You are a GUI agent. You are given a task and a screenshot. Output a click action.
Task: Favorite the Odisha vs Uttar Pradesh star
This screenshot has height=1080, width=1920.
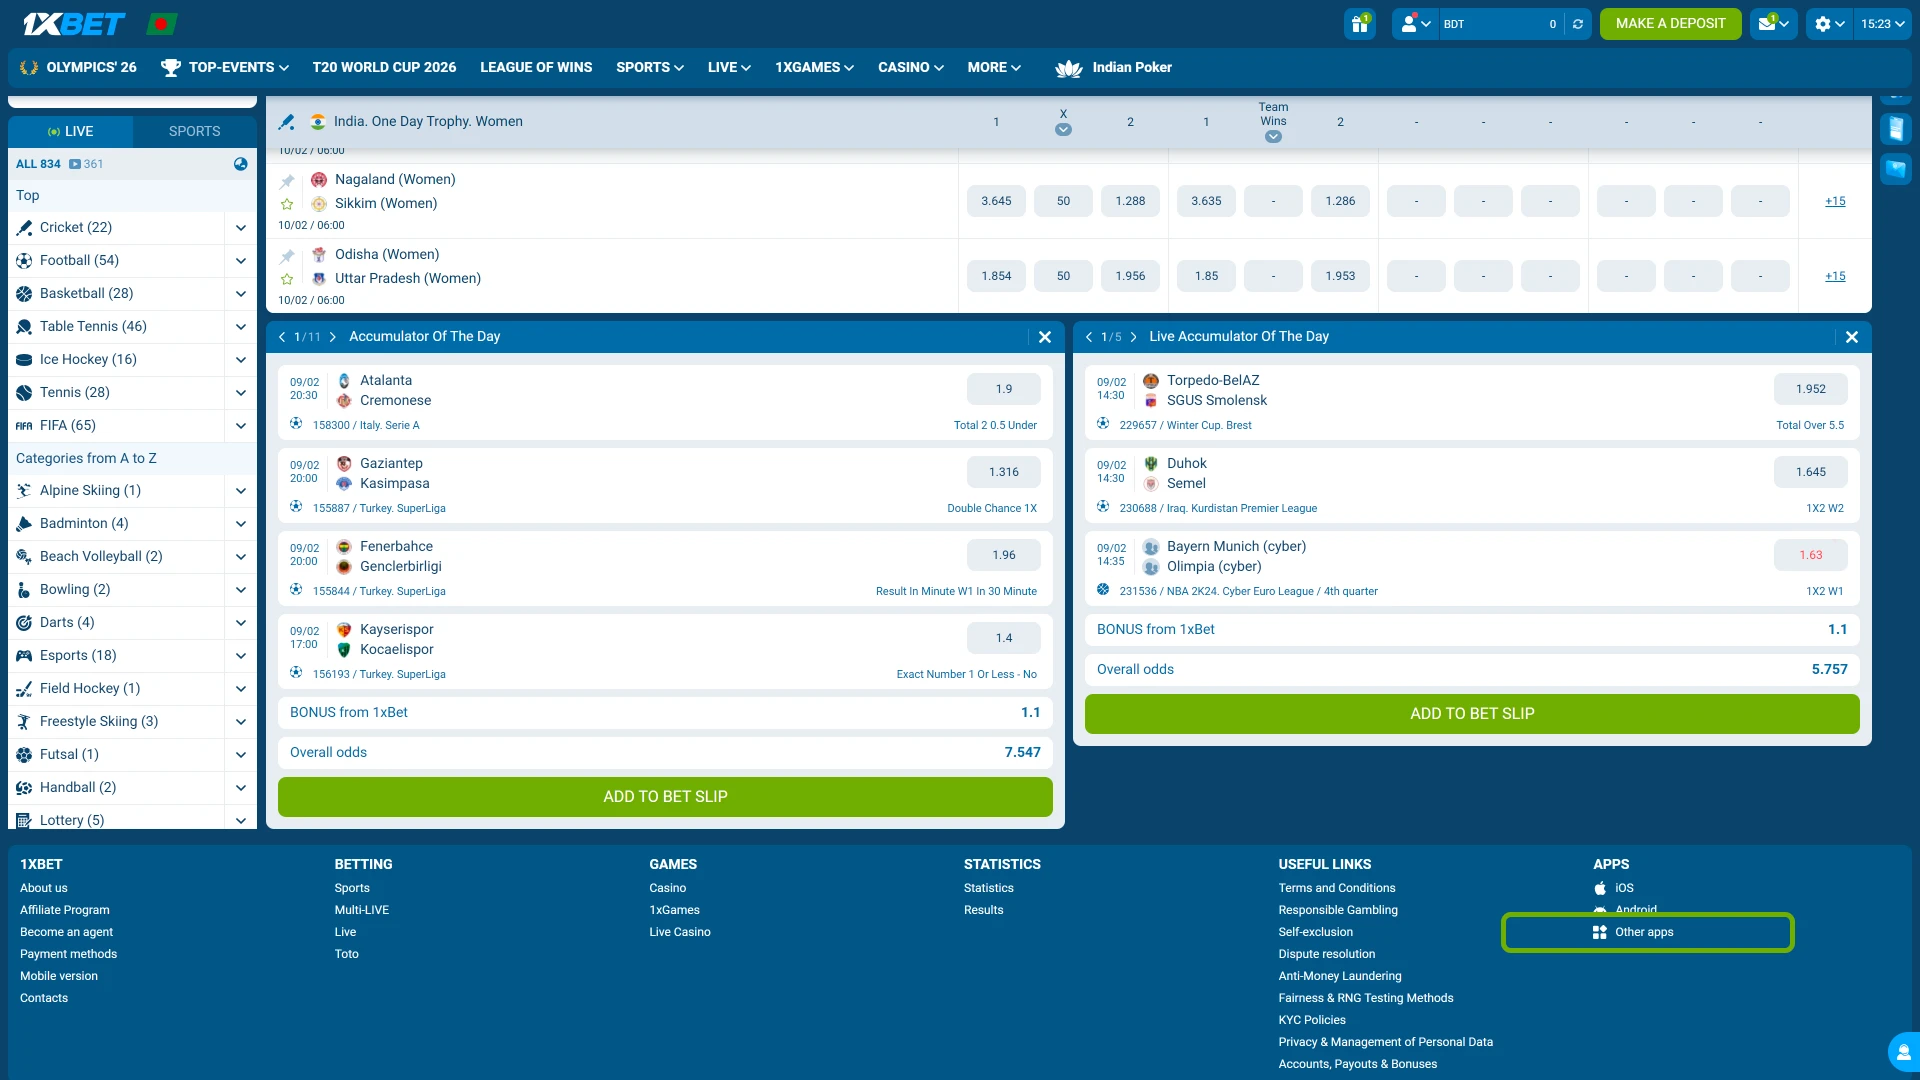(287, 279)
